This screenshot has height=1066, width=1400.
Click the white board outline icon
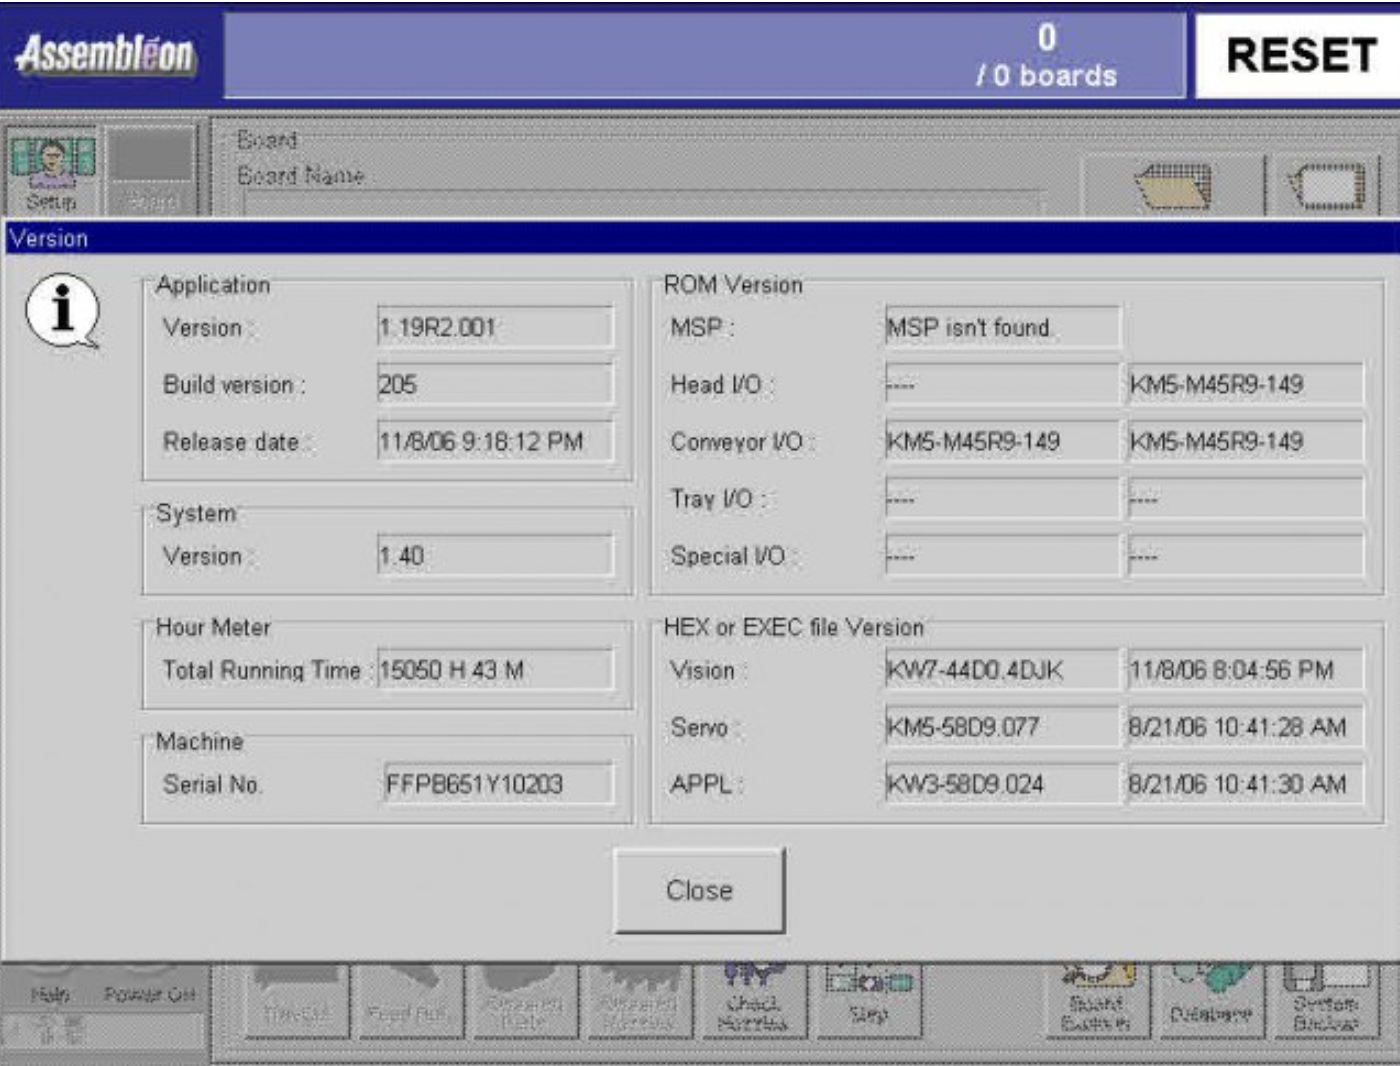click(x=1326, y=185)
